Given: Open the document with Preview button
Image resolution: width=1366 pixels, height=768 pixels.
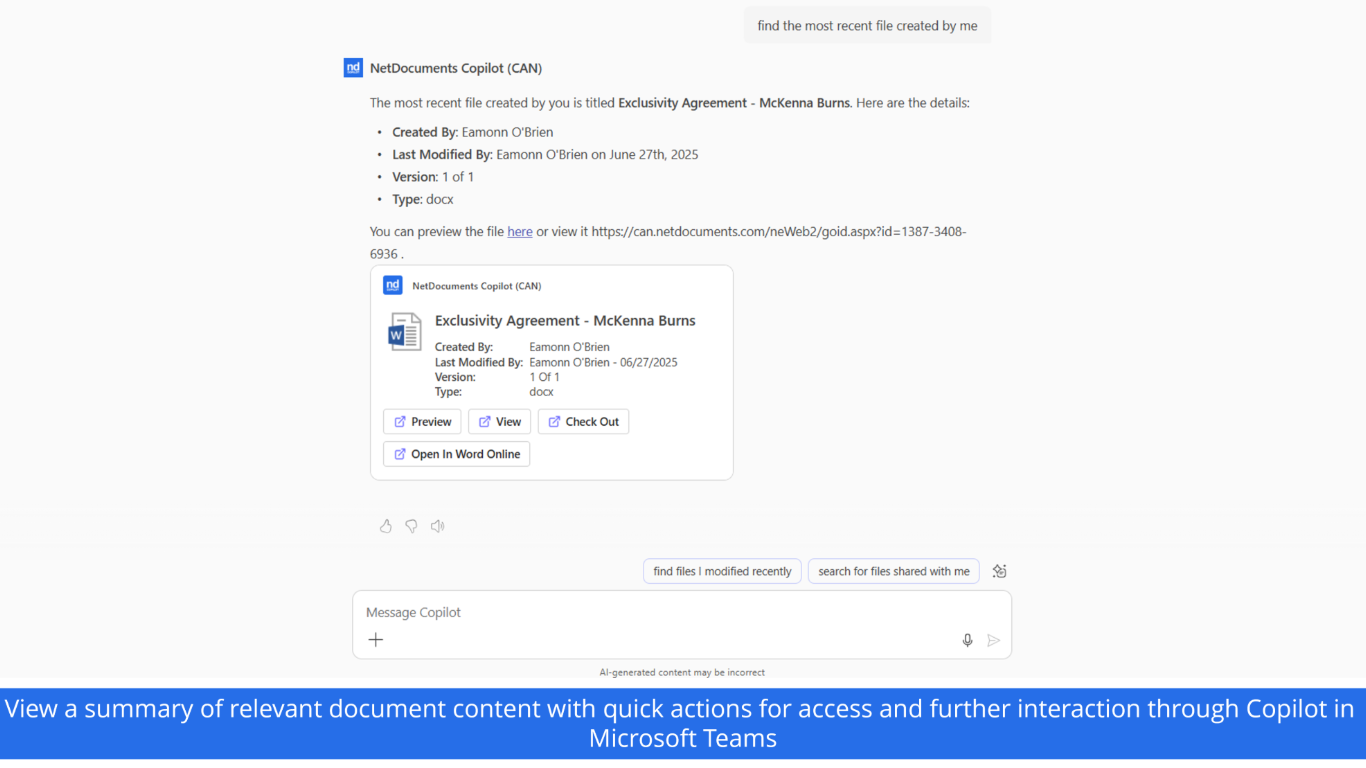Looking at the screenshot, I should pyautogui.click(x=422, y=422).
